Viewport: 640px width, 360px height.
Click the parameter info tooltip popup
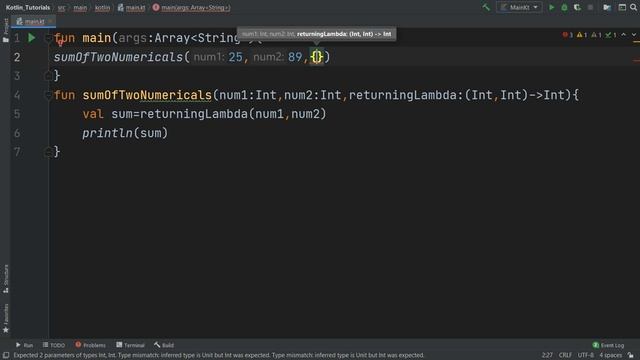click(x=316, y=34)
